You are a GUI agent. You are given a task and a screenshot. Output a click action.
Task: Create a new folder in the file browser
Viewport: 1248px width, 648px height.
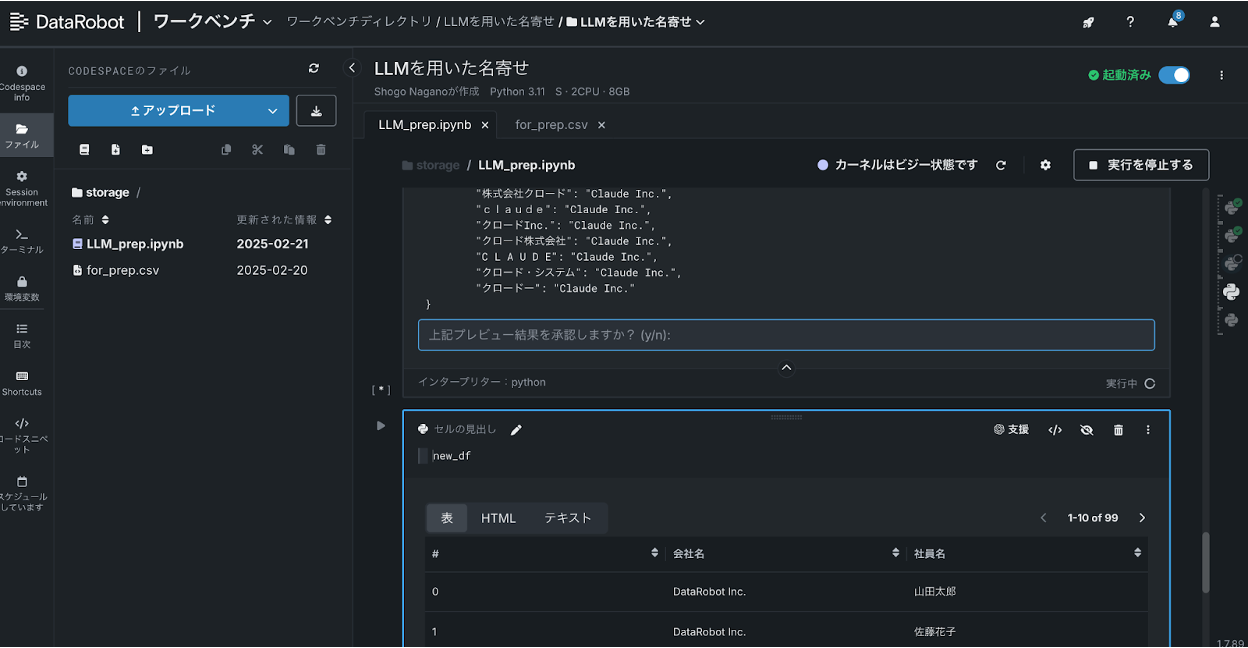[146, 148]
